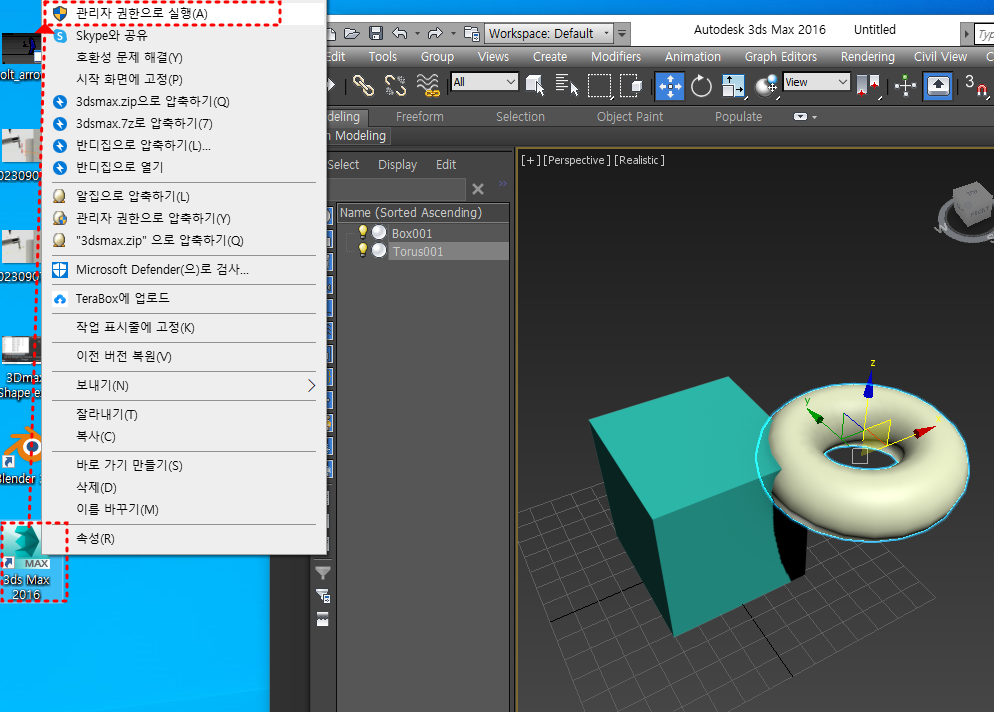
Task: Click the Redo arrow in the quick access toolbar
Action: click(435, 33)
